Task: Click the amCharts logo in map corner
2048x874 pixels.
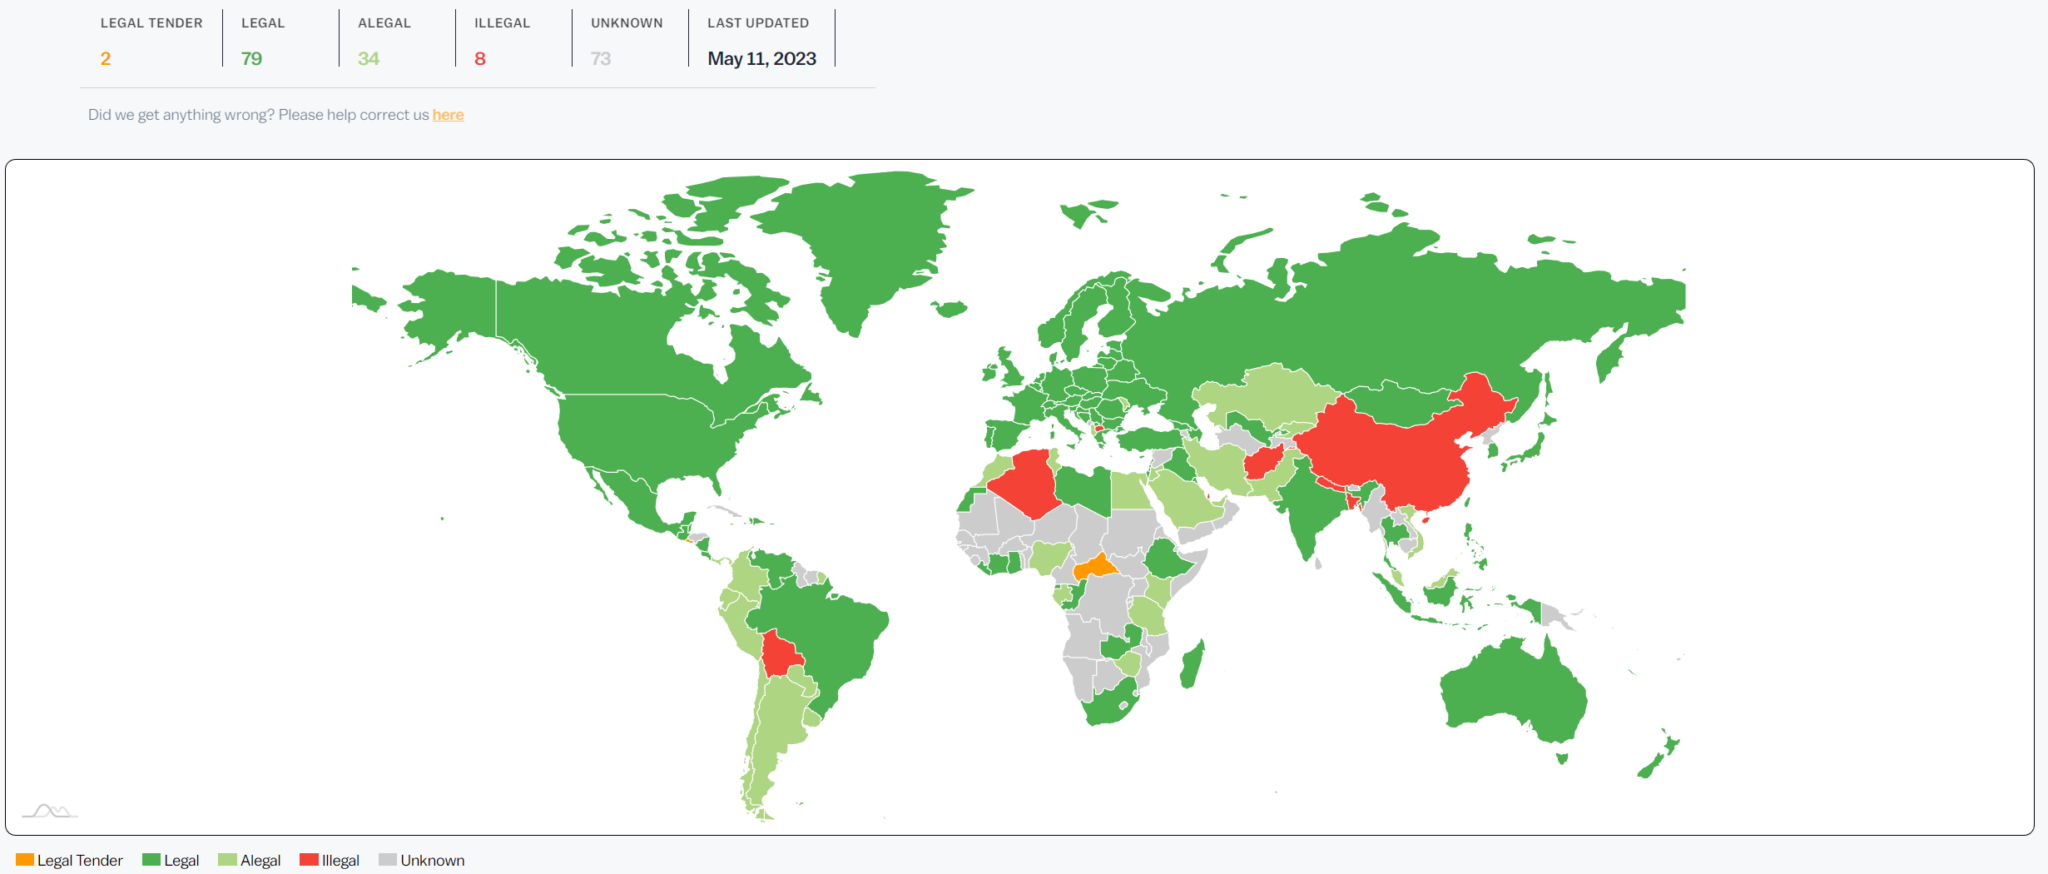Action: [x=50, y=810]
